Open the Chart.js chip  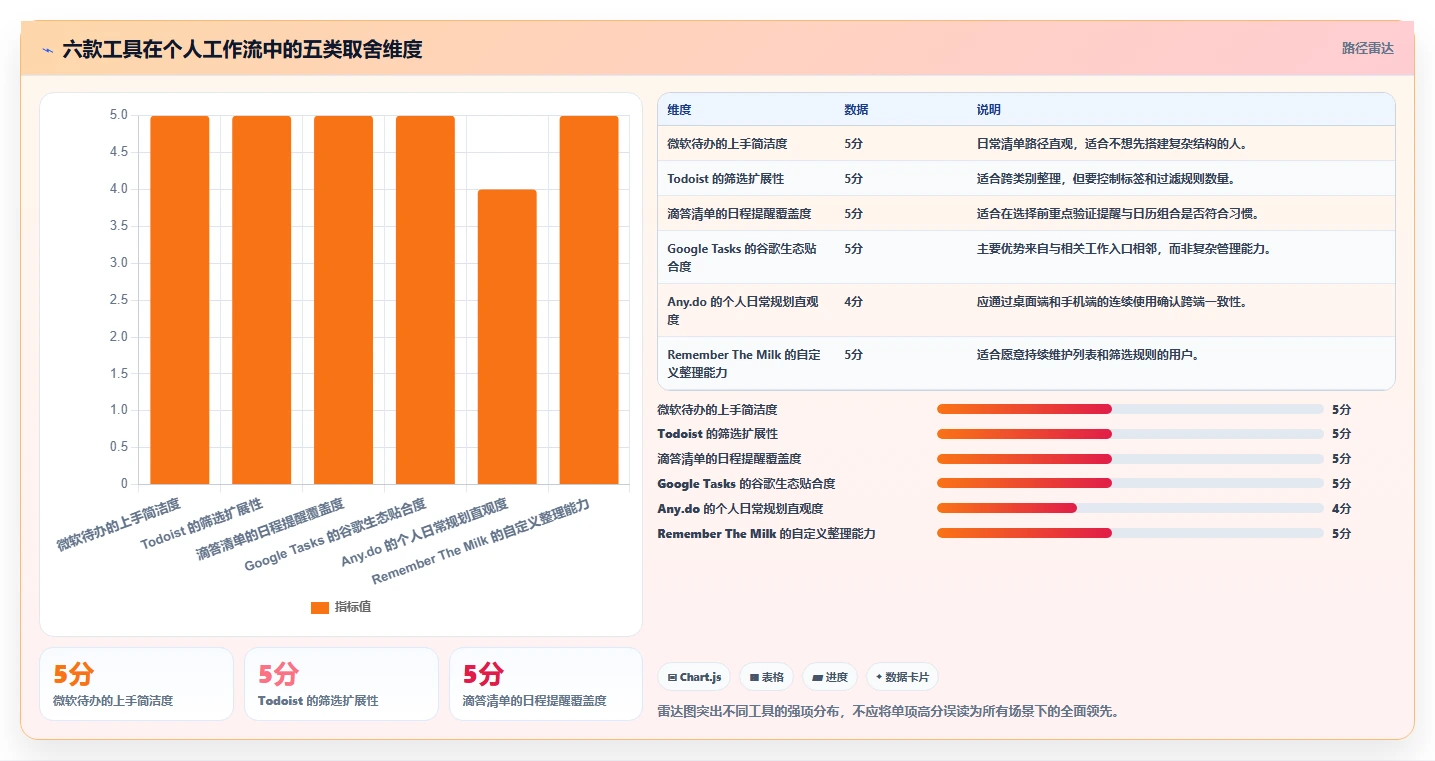pos(694,677)
